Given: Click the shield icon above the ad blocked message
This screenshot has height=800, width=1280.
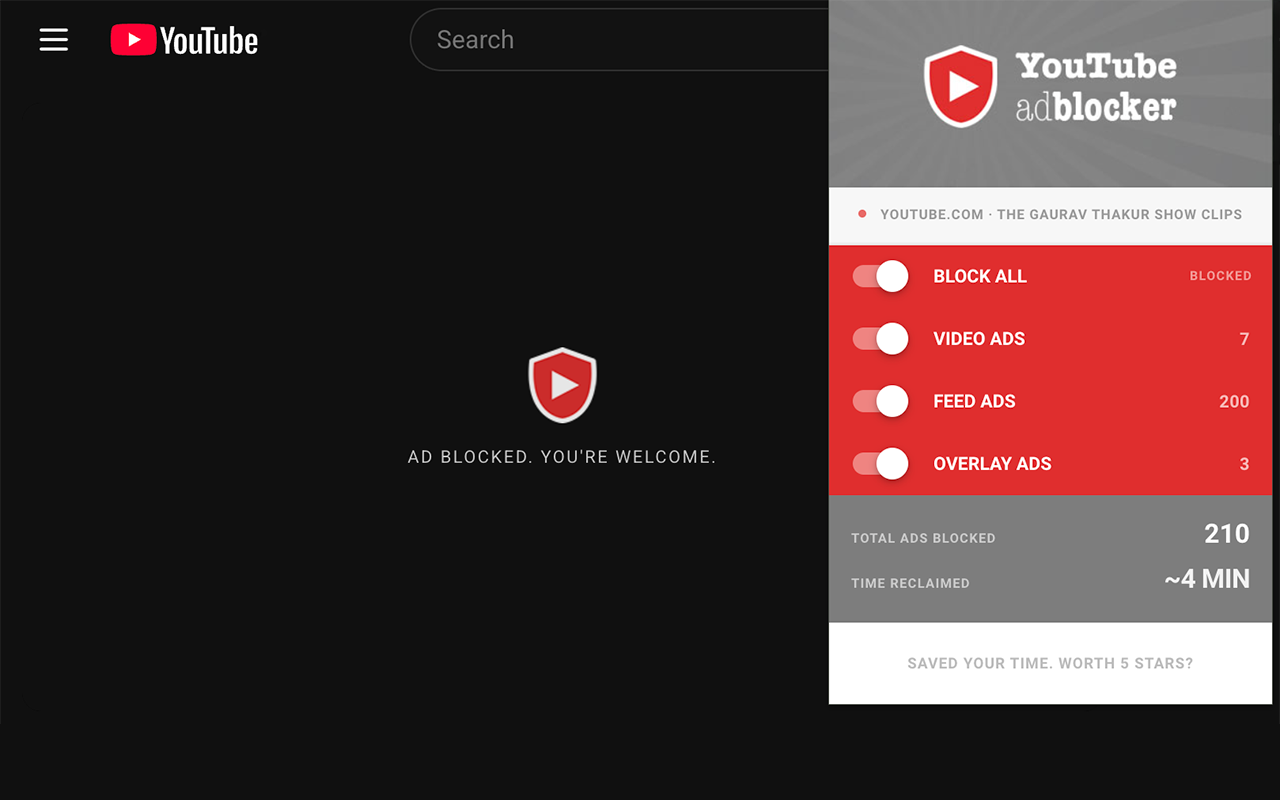Looking at the screenshot, I should (x=562, y=385).
